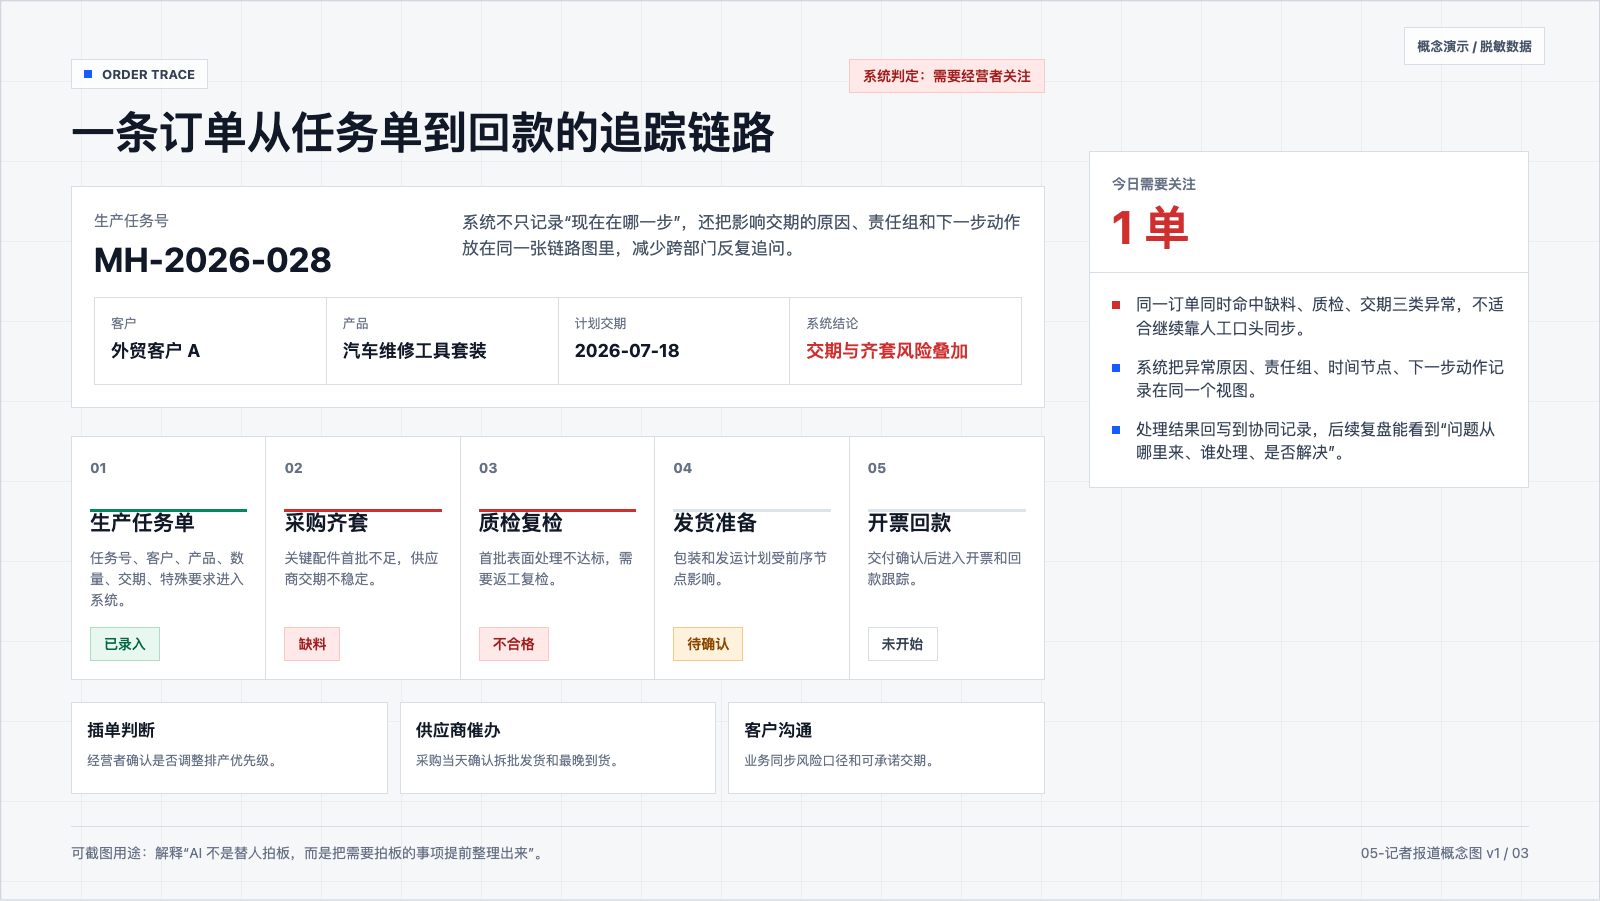Open the 插单判断 action card
This screenshot has height=901, width=1600.
[x=229, y=748]
